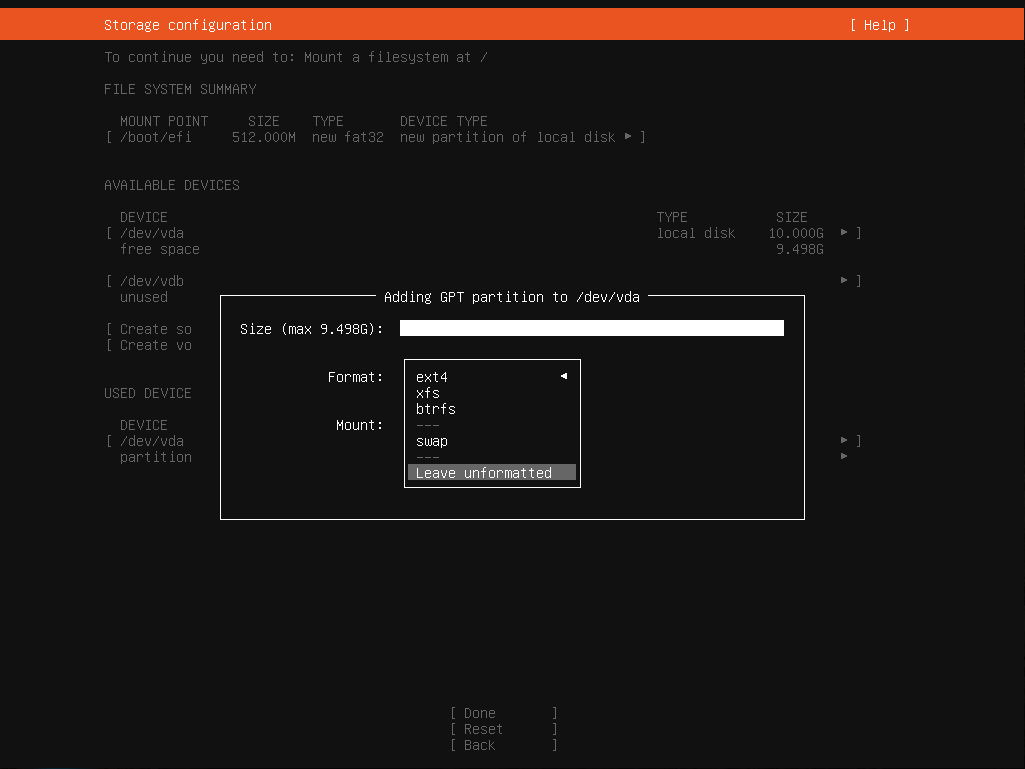Viewport: 1025px width, 769px height.
Task: Click the partition Size input field
Action: pyautogui.click(x=591, y=329)
